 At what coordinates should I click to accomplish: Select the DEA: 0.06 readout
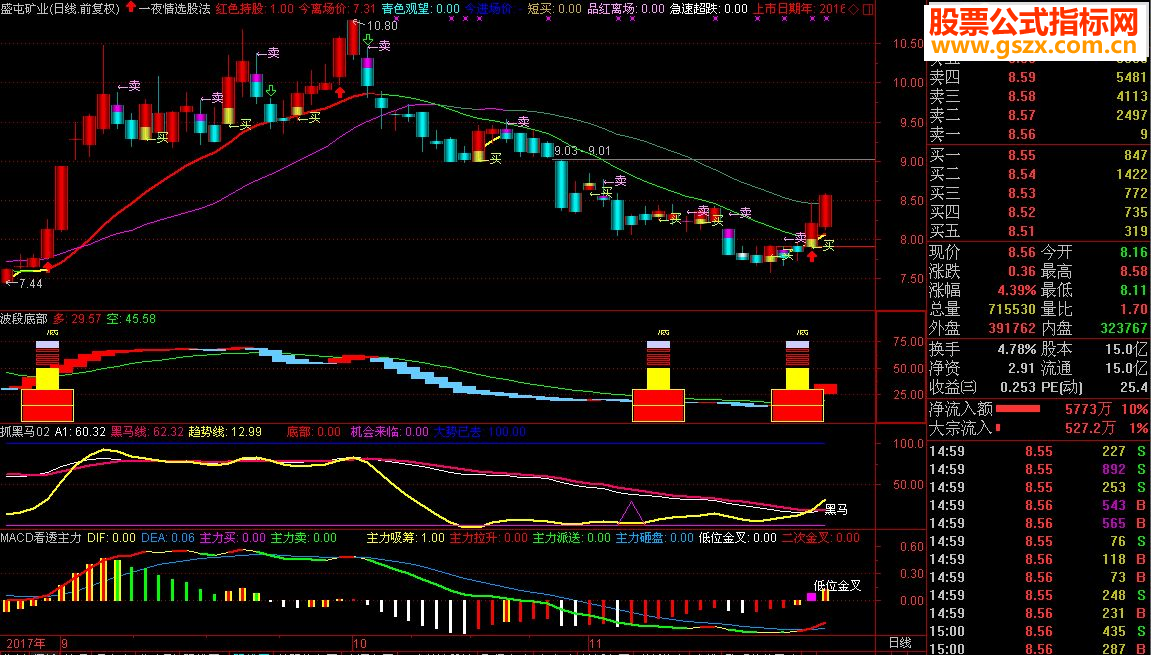tap(167, 538)
